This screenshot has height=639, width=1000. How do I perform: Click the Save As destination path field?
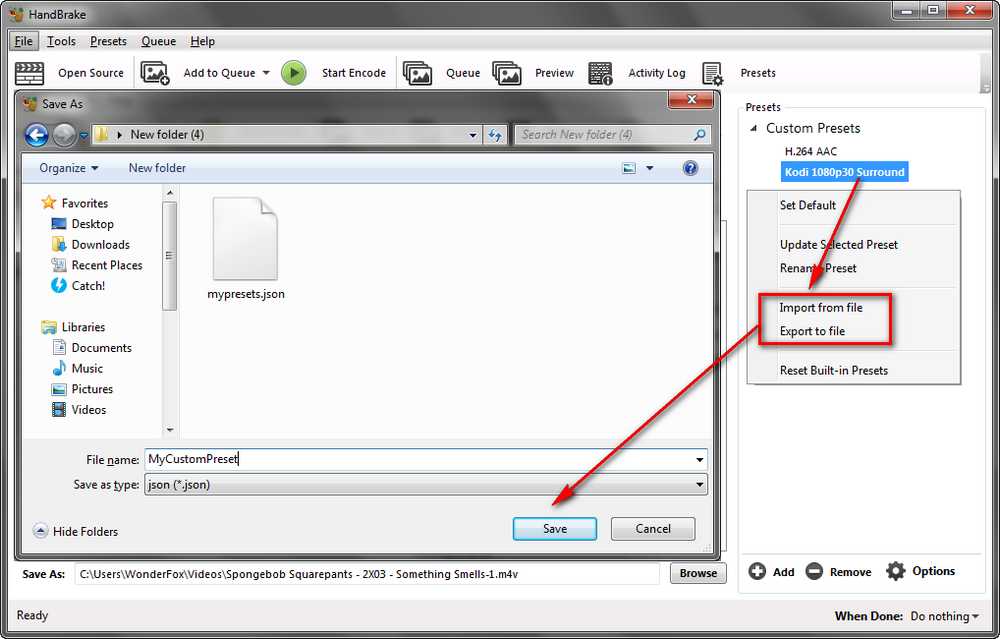point(367,574)
